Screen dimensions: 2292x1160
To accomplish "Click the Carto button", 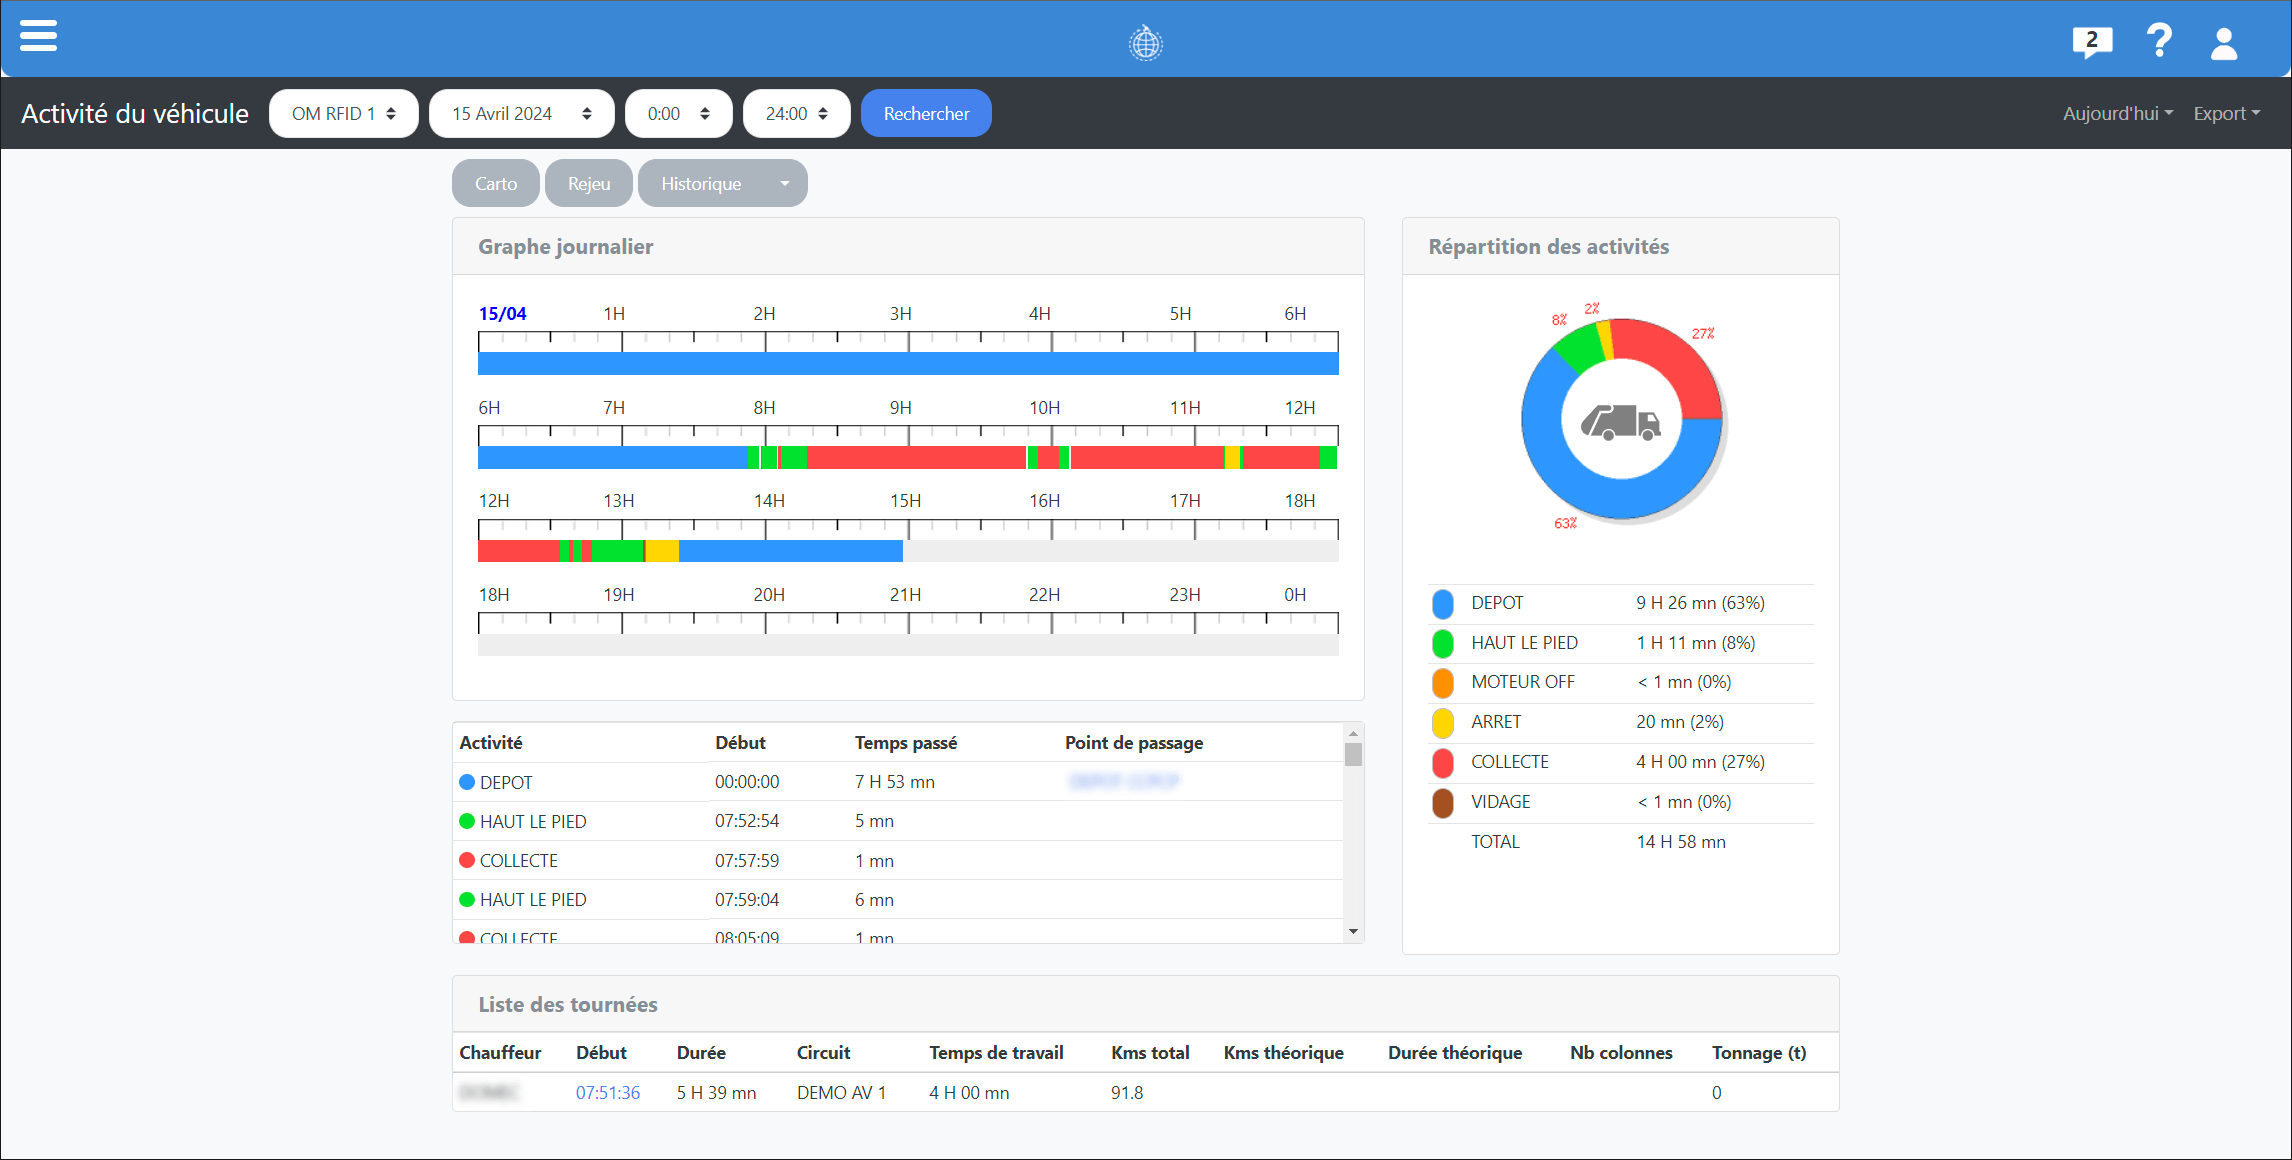I will click(496, 184).
